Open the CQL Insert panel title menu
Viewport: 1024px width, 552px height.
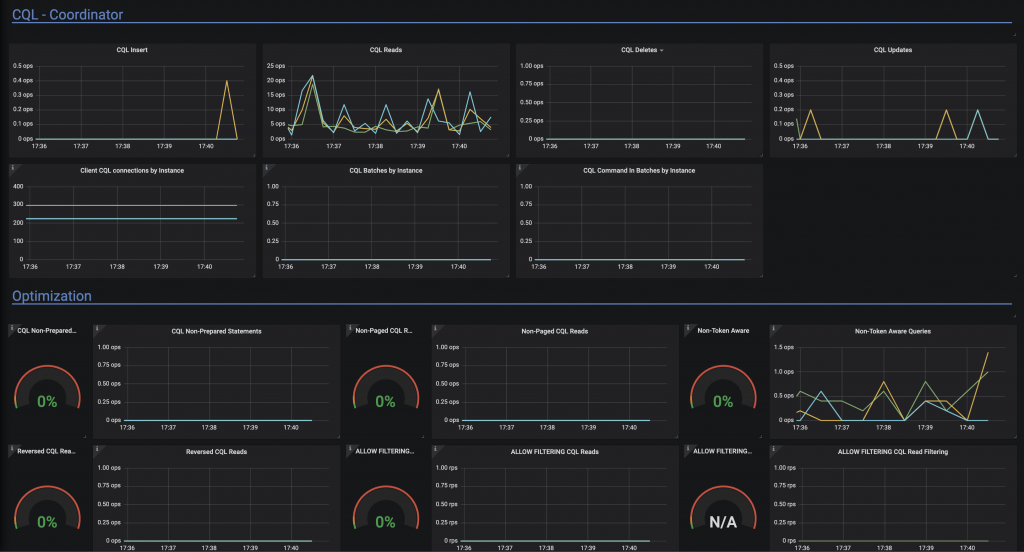(132, 50)
